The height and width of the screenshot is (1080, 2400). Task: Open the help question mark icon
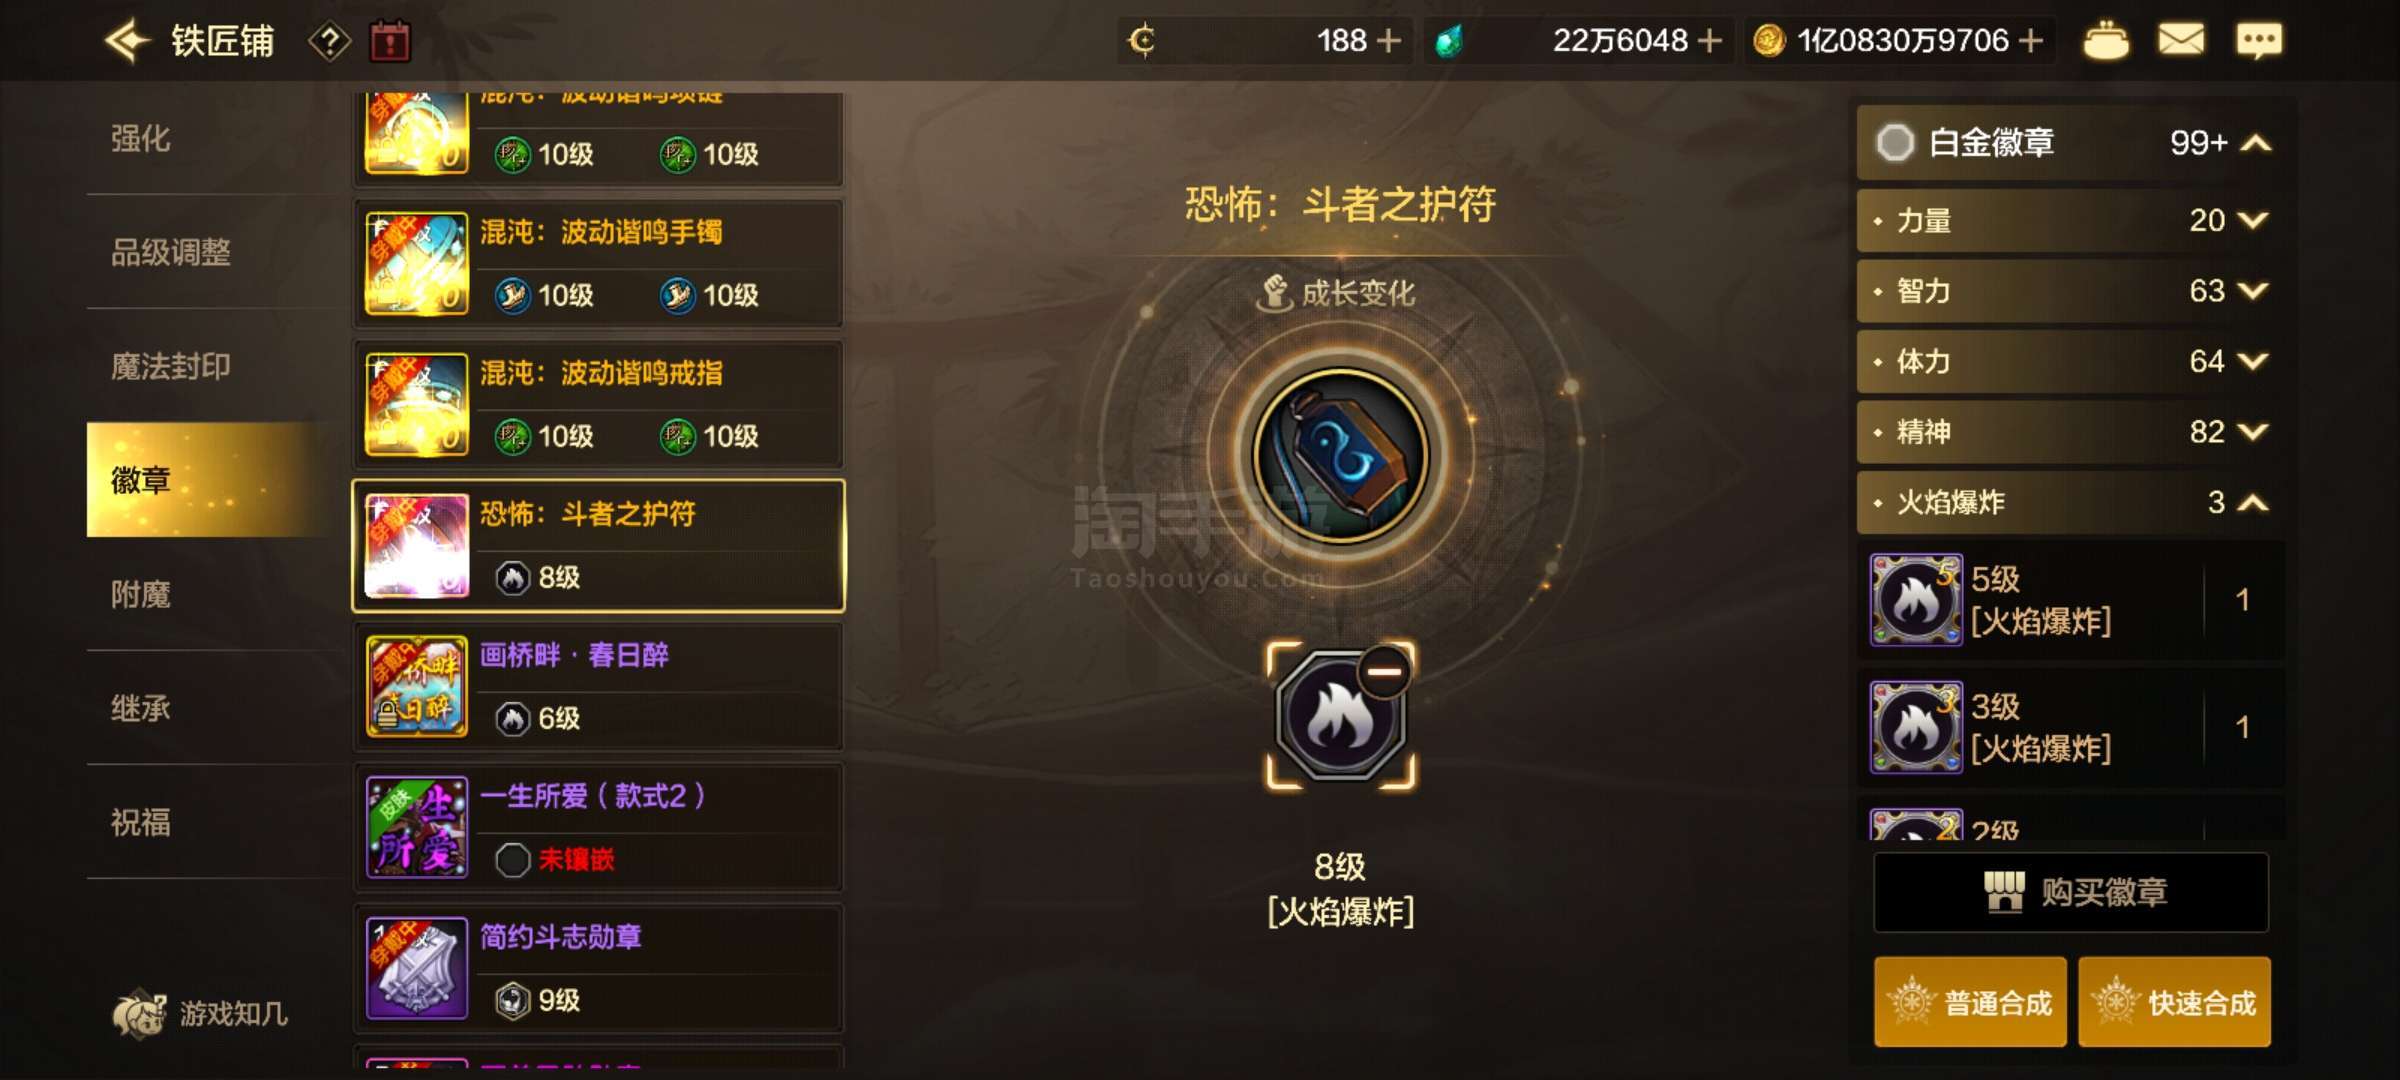pyautogui.click(x=329, y=42)
